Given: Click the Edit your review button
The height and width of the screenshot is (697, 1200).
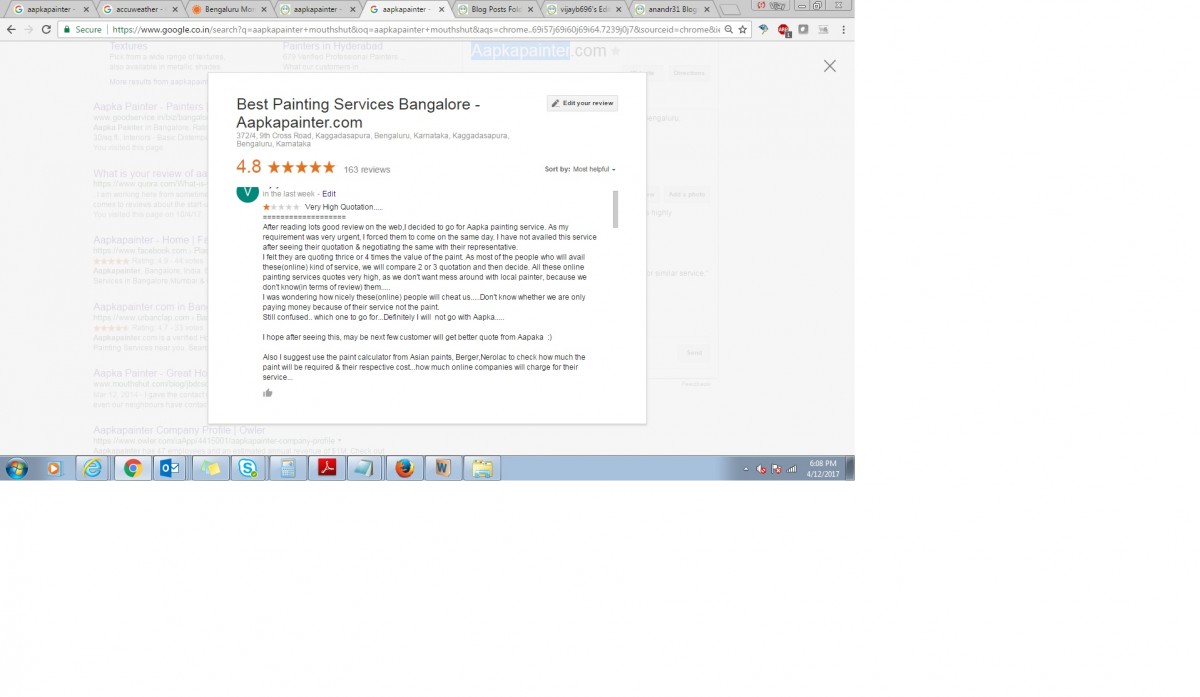Looking at the screenshot, I should pos(582,103).
